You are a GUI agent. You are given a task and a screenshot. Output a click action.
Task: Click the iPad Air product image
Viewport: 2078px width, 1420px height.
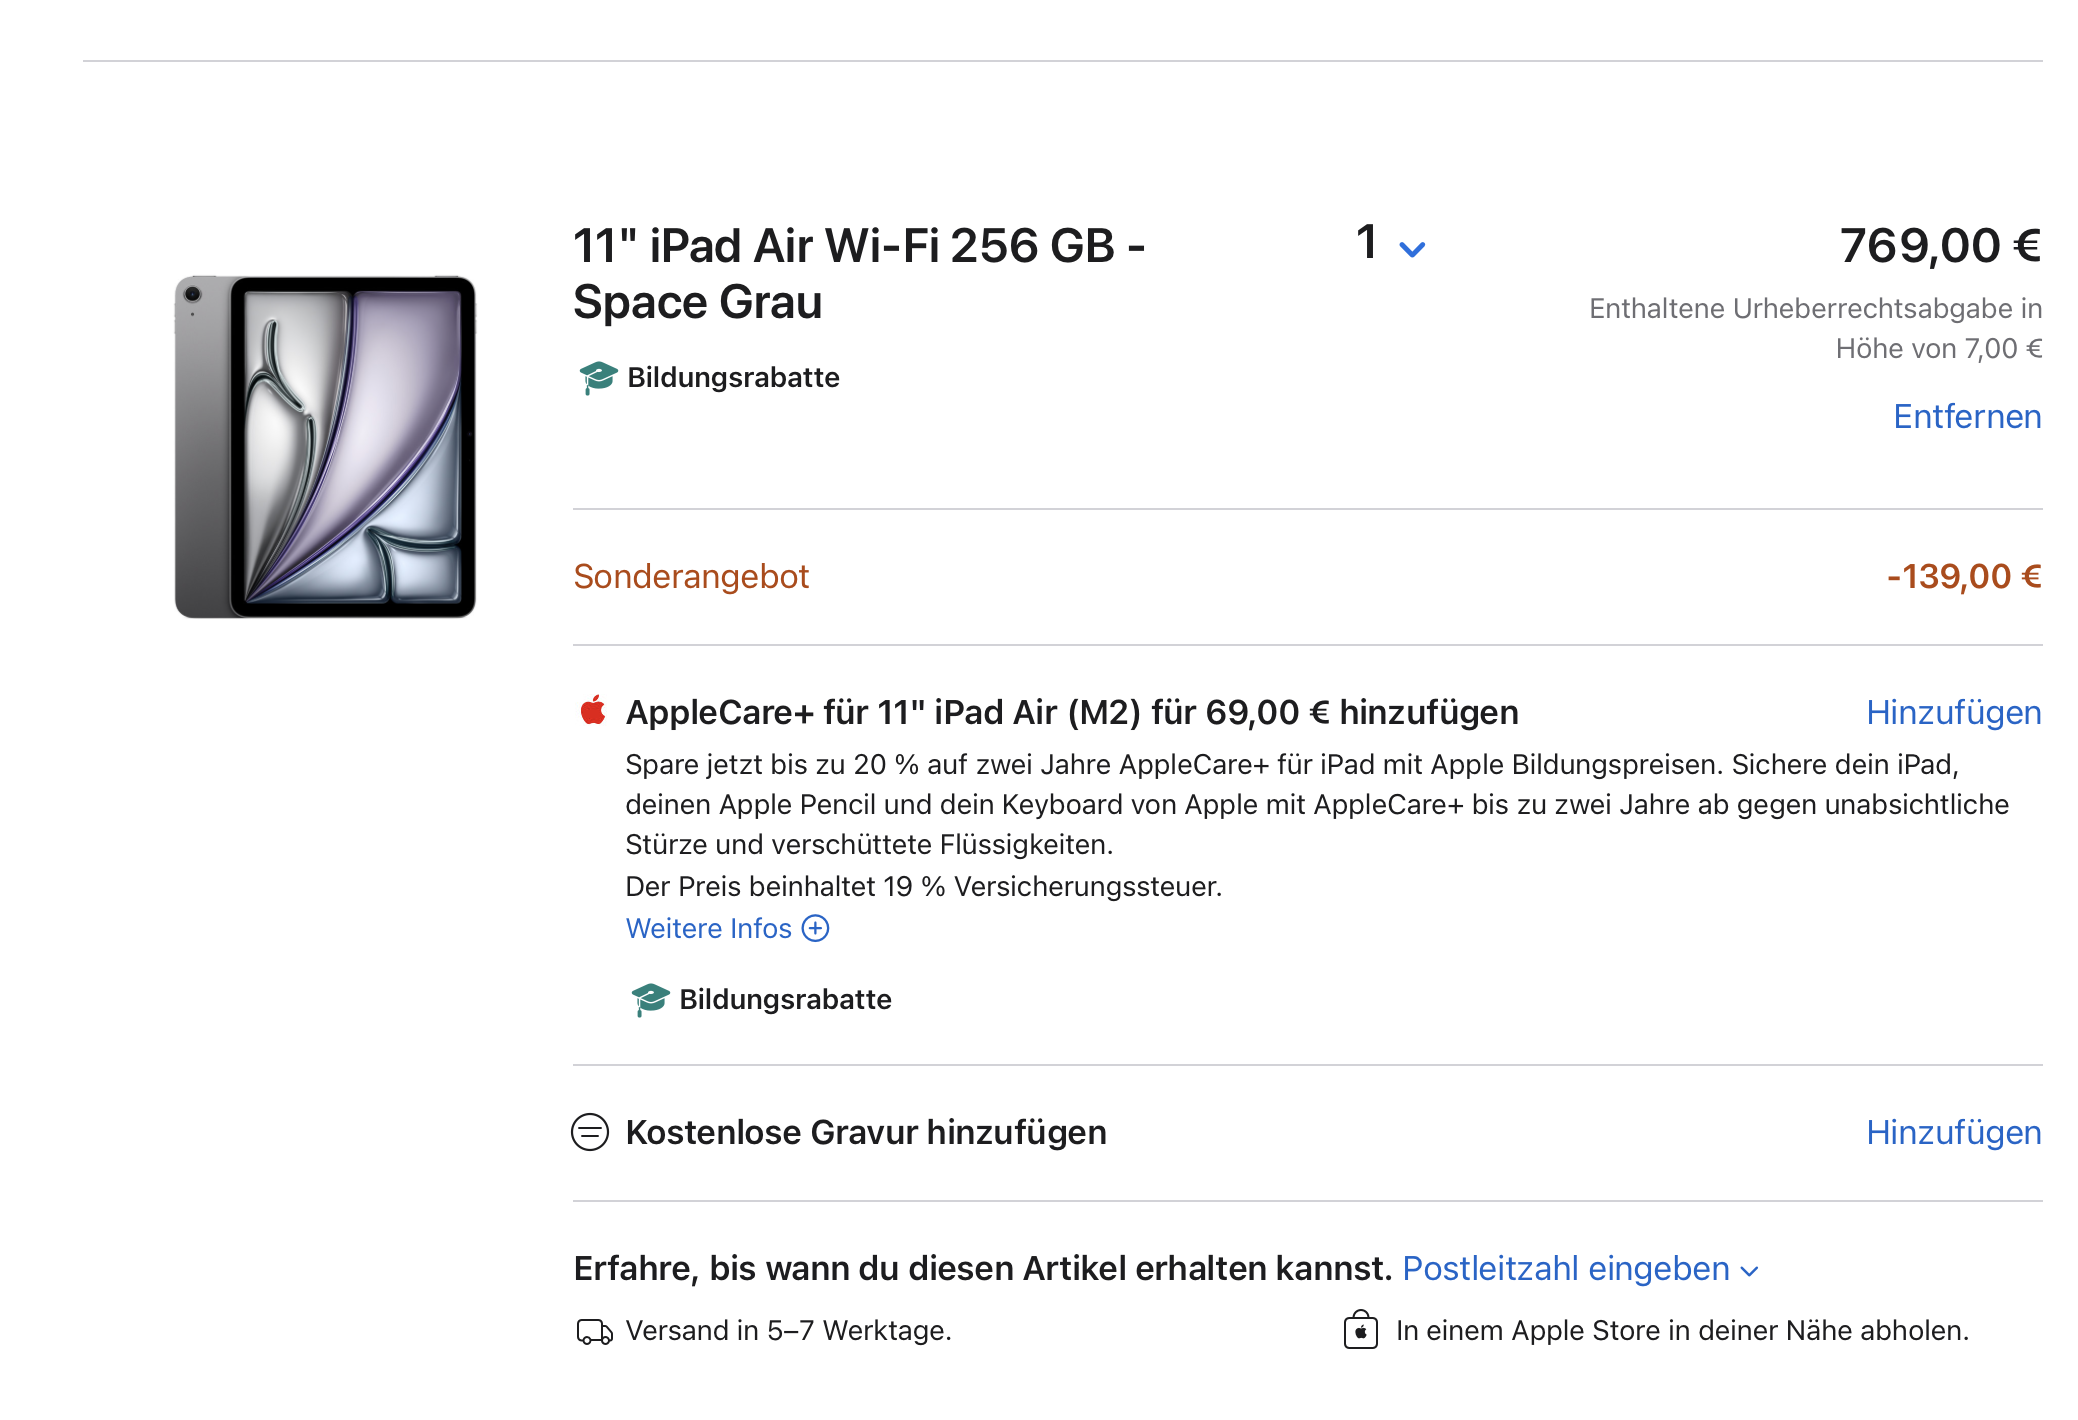[x=325, y=447]
